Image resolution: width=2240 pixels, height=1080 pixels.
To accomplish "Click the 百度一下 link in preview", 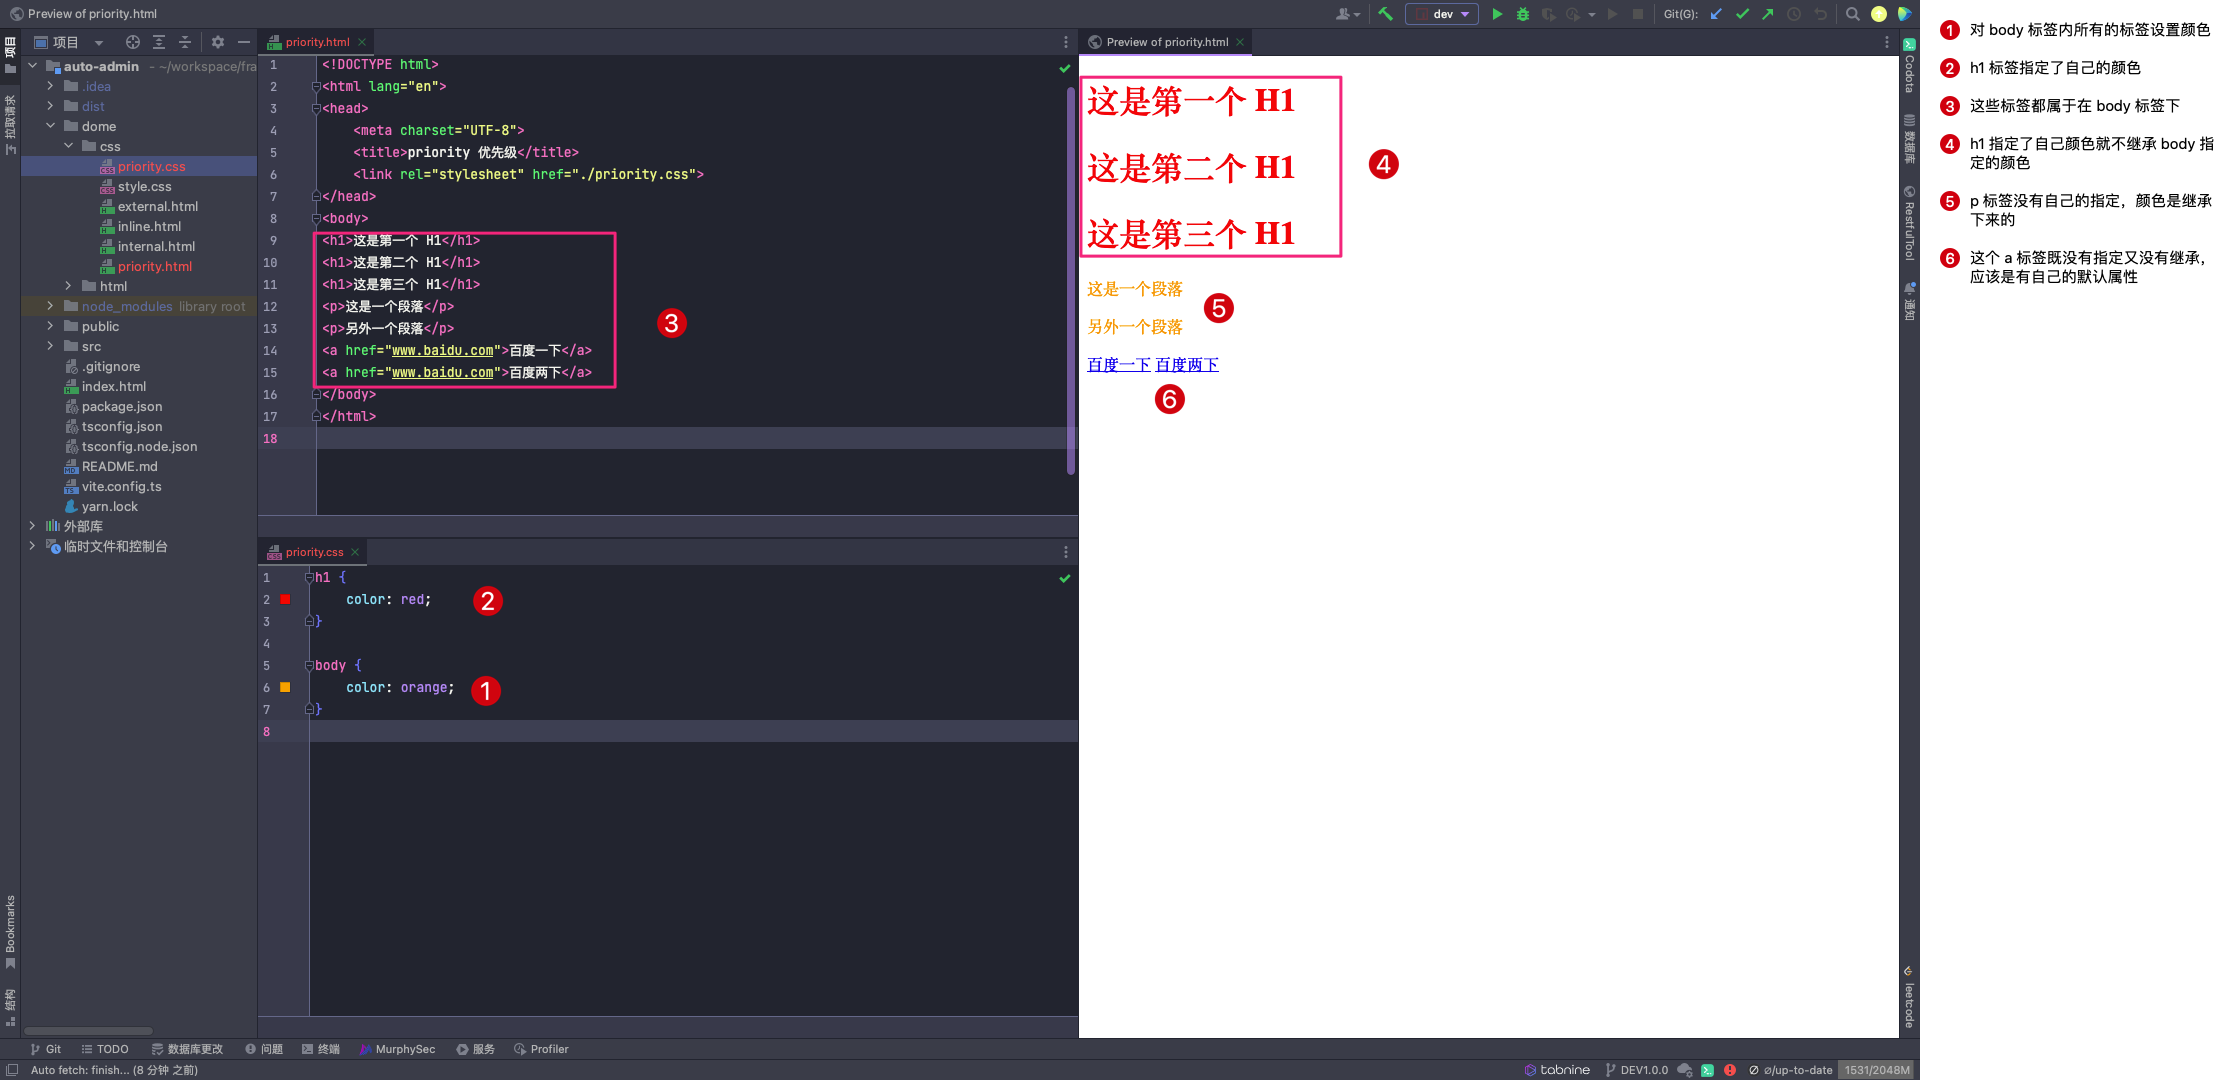I will pos(1118,365).
